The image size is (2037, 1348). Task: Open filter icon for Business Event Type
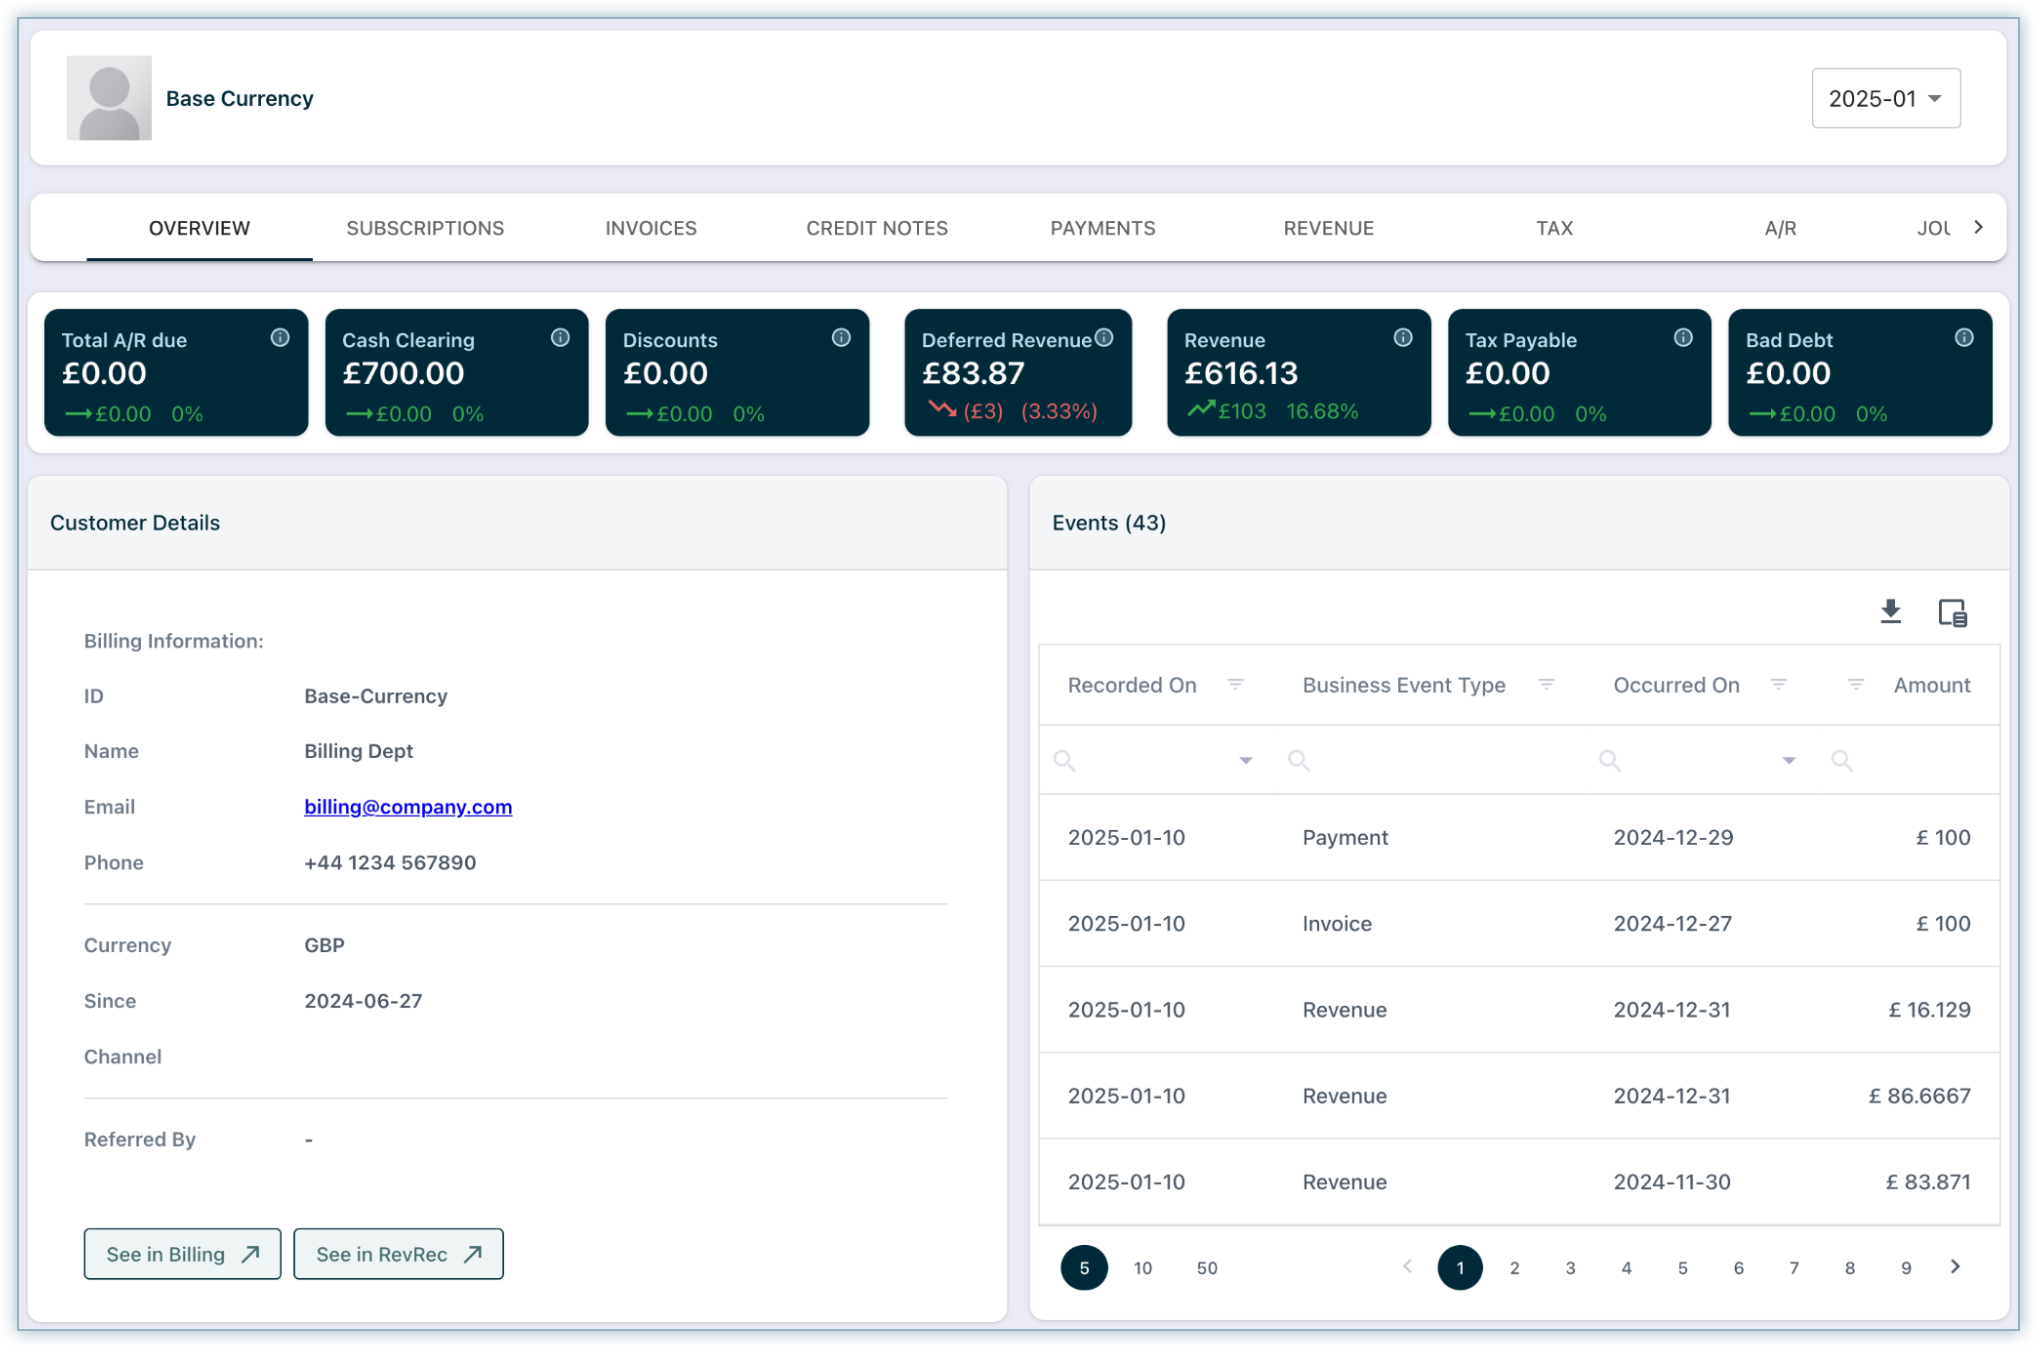click(1546, 685)
